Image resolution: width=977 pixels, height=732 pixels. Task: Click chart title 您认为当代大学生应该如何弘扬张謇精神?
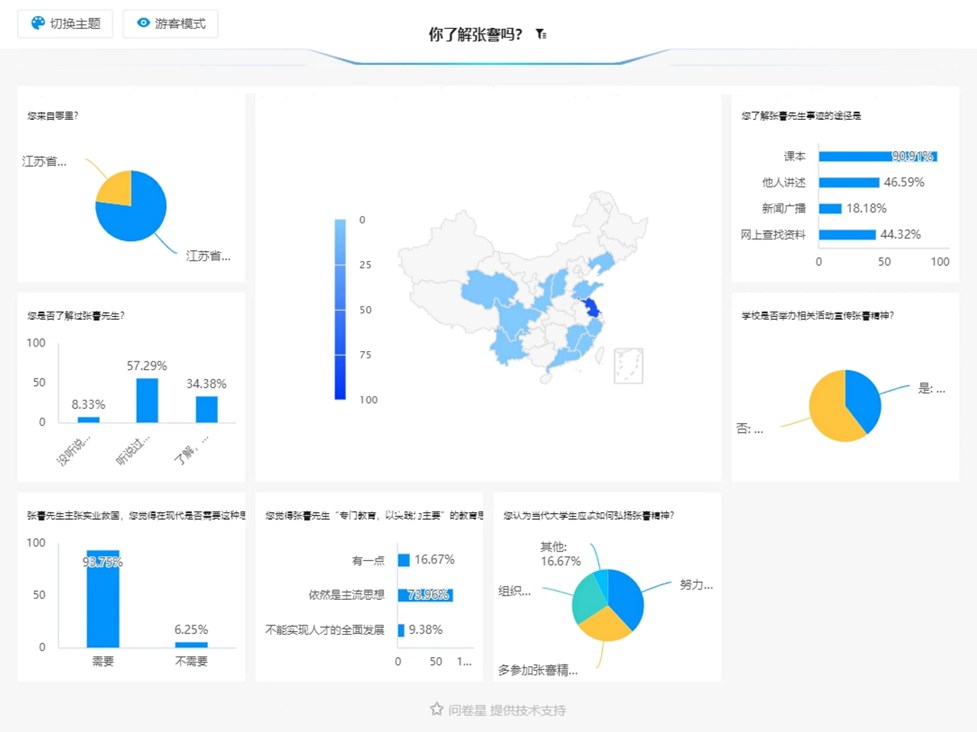(589, 516)
